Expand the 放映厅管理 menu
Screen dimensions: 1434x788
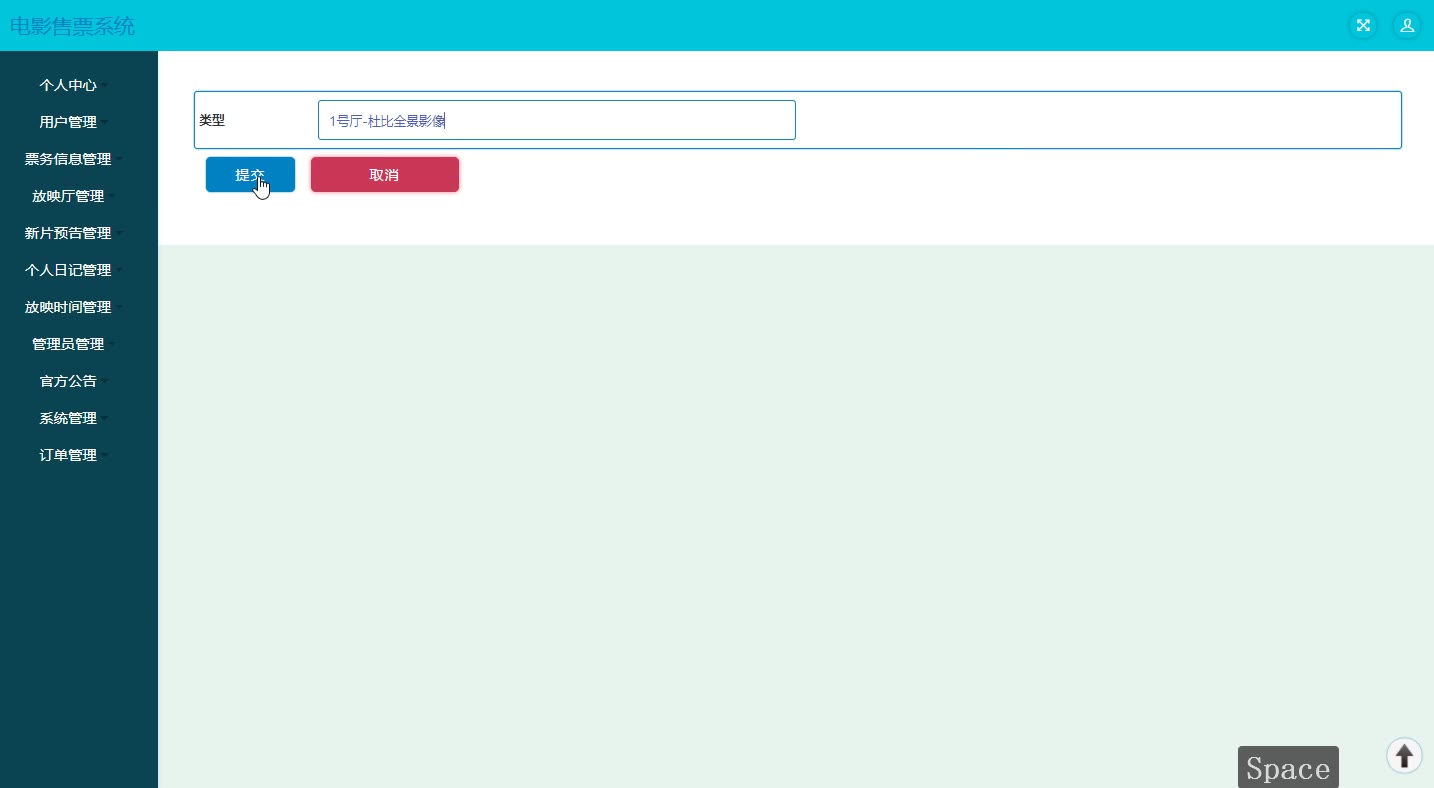74,196
